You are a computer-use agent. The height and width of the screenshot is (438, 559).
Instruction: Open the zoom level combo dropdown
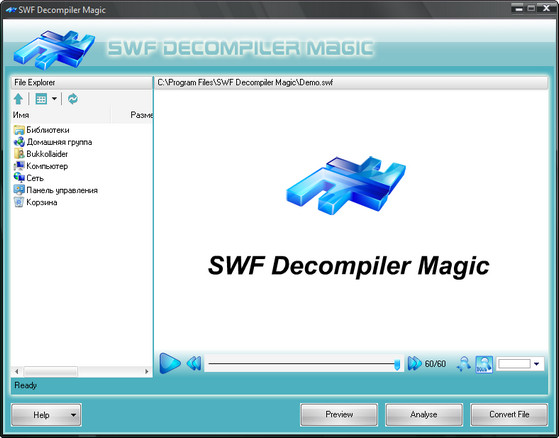pos(537,364)
